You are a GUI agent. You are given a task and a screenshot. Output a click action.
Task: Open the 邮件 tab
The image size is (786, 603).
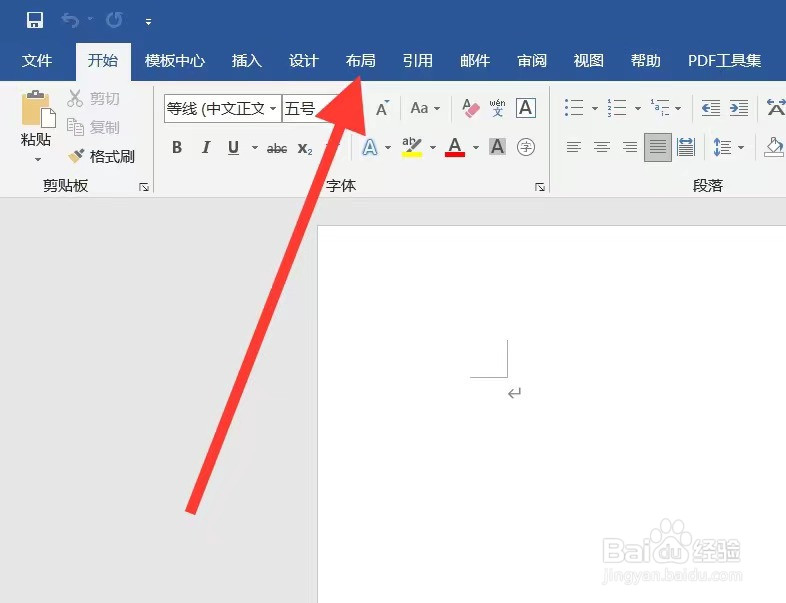tap(475, 61)
